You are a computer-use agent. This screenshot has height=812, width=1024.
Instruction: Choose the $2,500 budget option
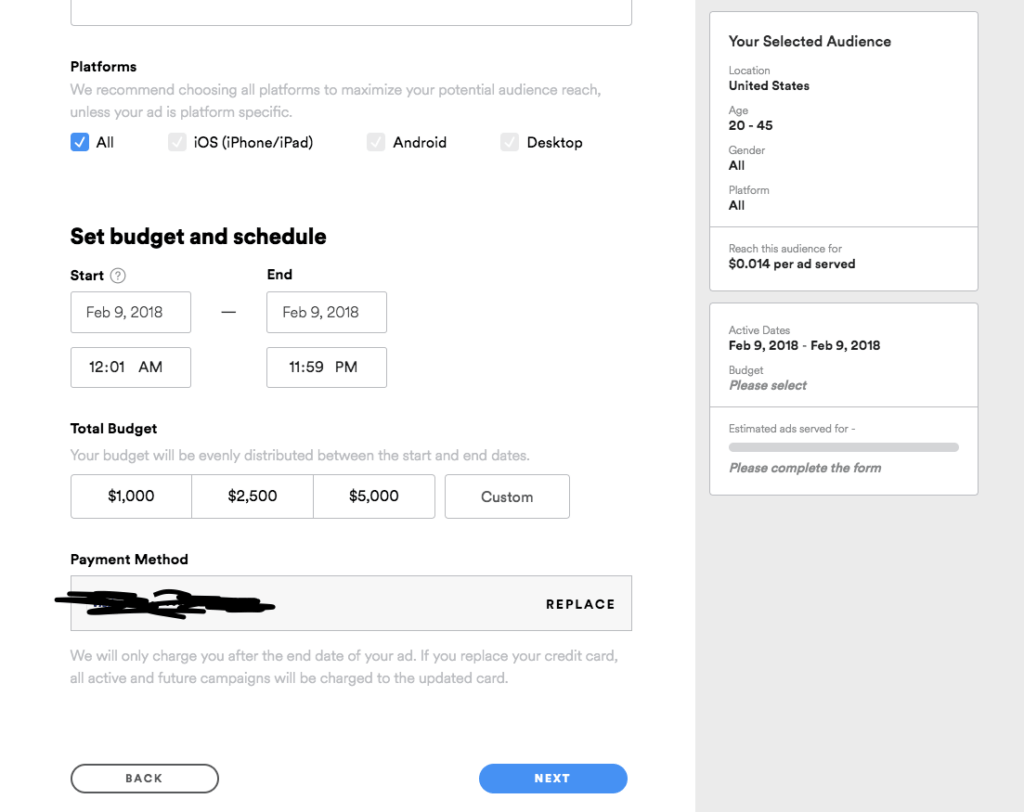[x=252, y=496]
